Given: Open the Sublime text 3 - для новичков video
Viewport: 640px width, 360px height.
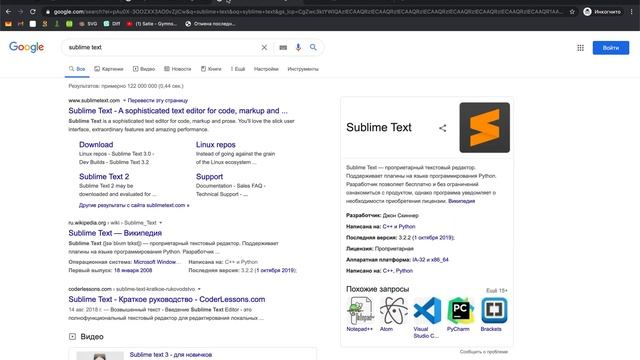Looking at the screenshot, I should [171, 355].
